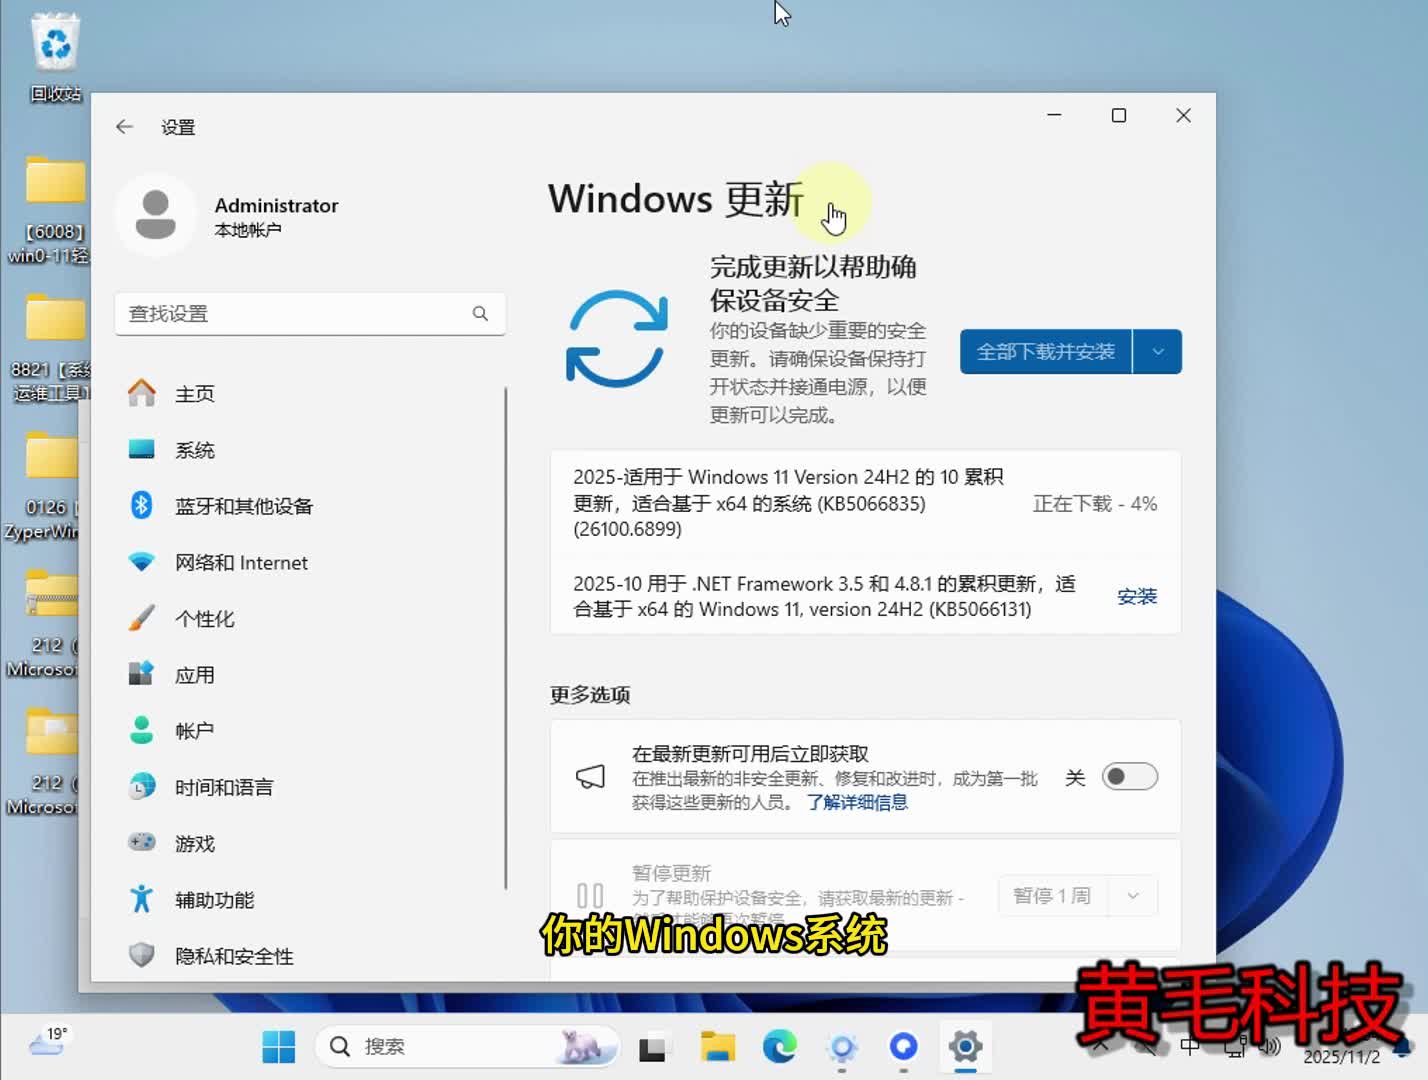
Task: Select 蓝牙和其他设备 in the sidebar
Action: [244, 505]
